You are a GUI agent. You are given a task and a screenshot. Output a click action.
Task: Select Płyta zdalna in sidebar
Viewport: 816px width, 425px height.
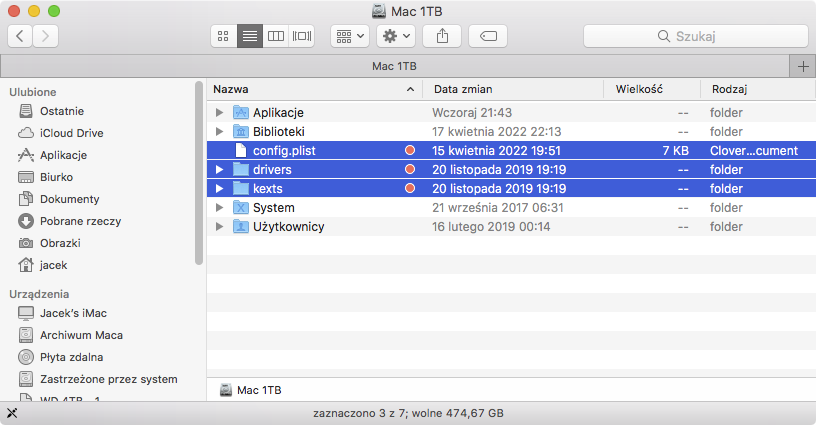(71, 357)
